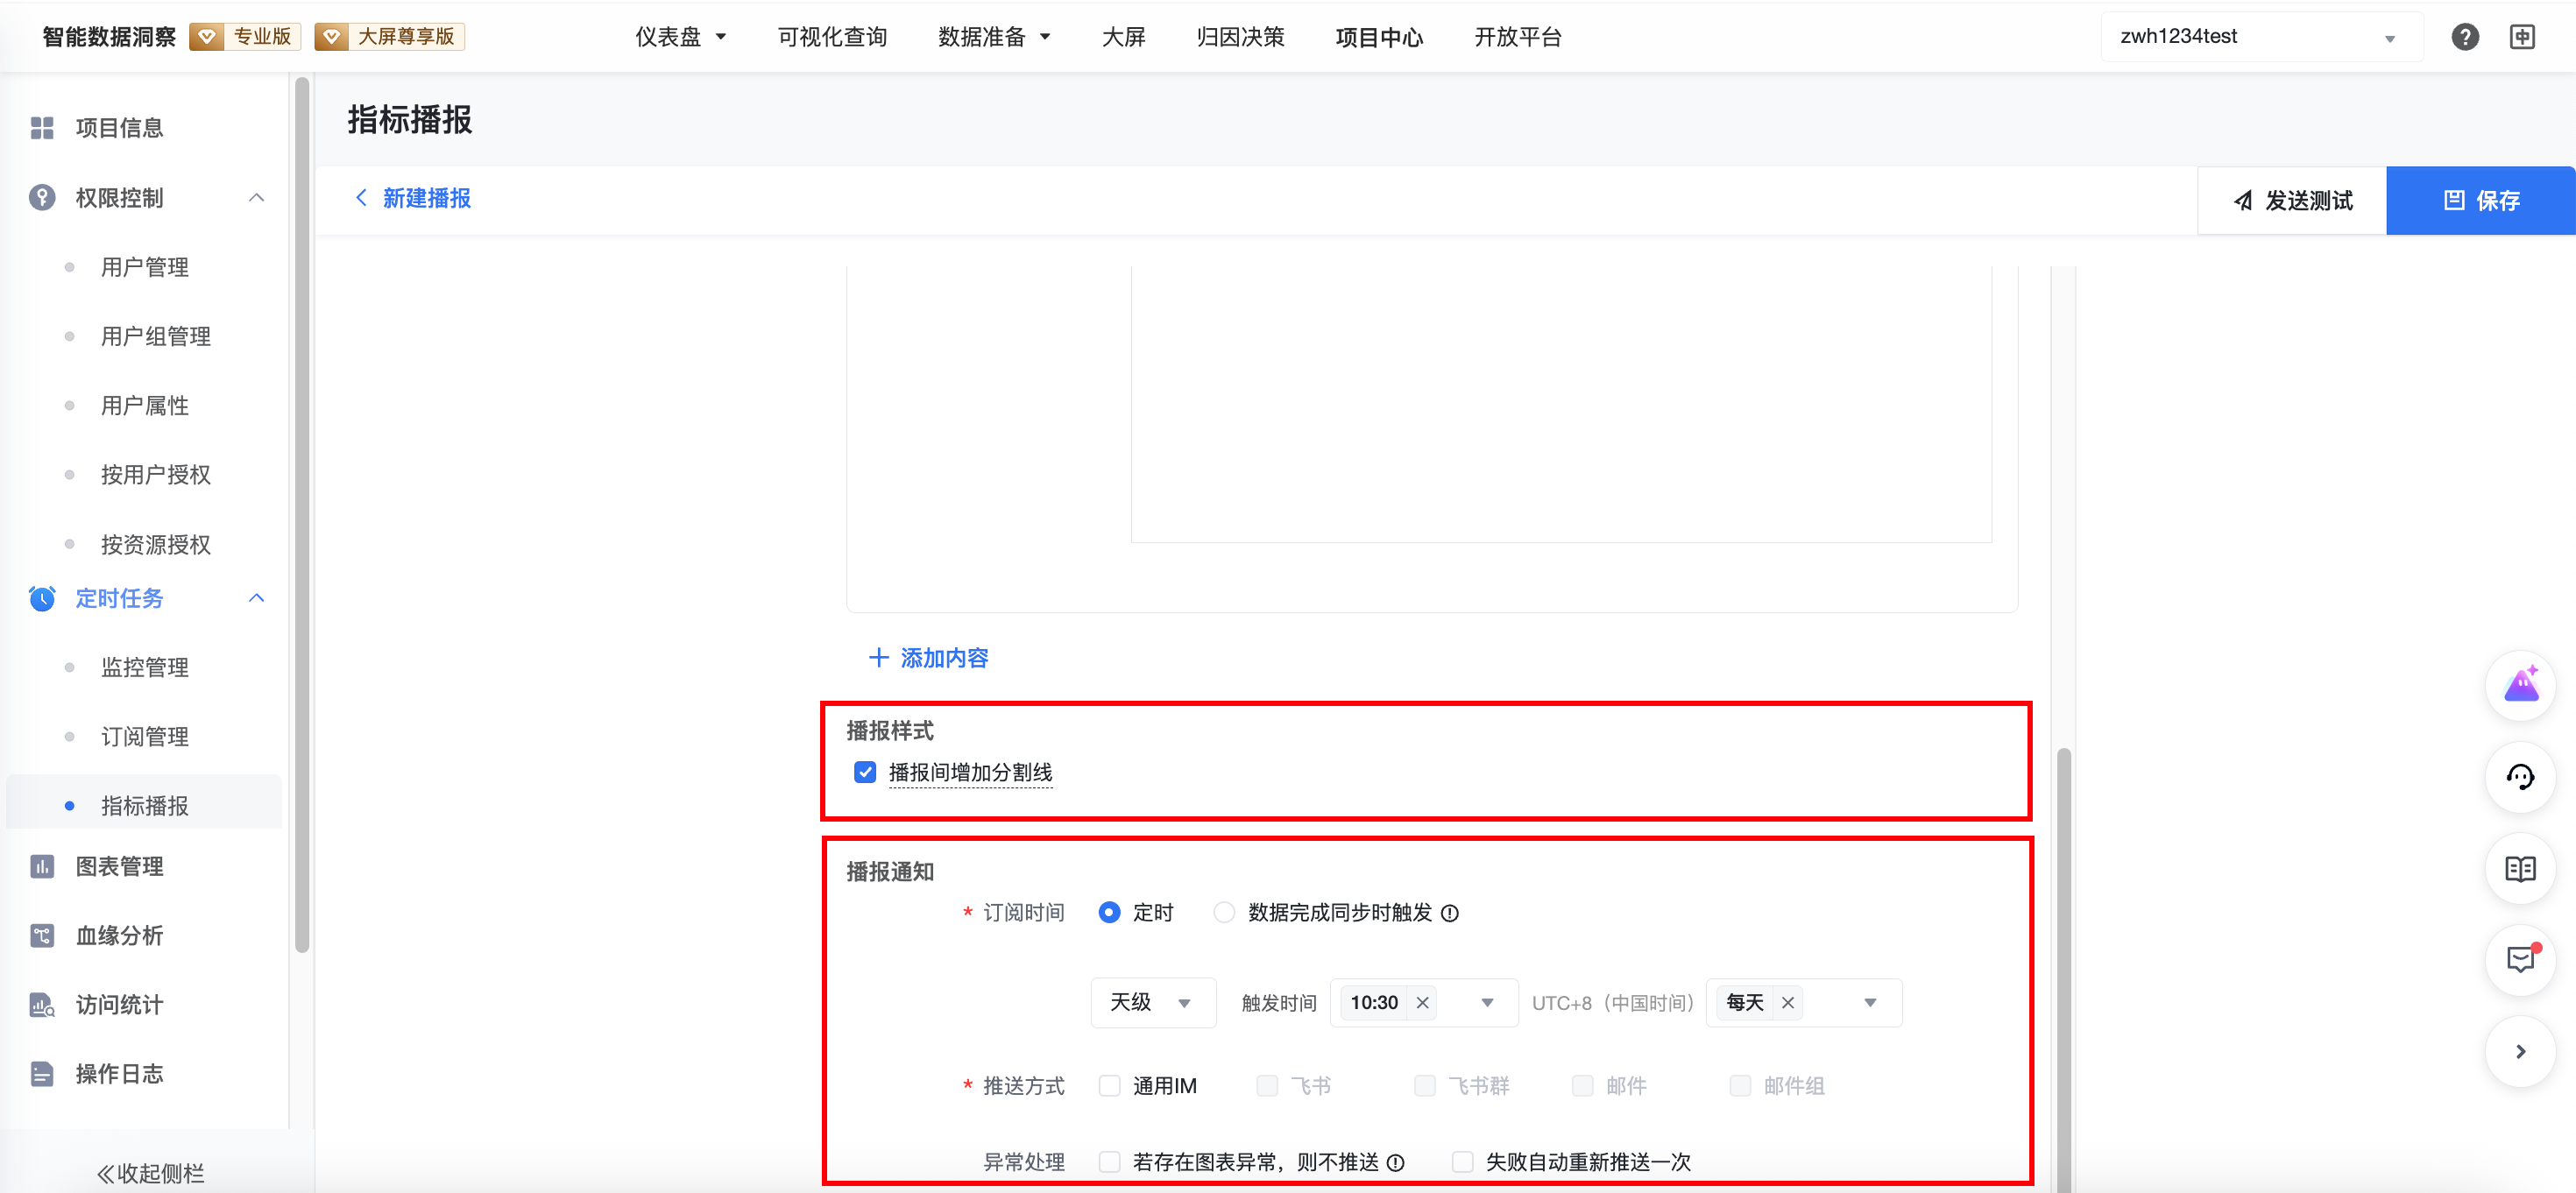Open the 天级 frequency dropdown
Screen dimensions: 2576x1193
tap(1152, 1002)
